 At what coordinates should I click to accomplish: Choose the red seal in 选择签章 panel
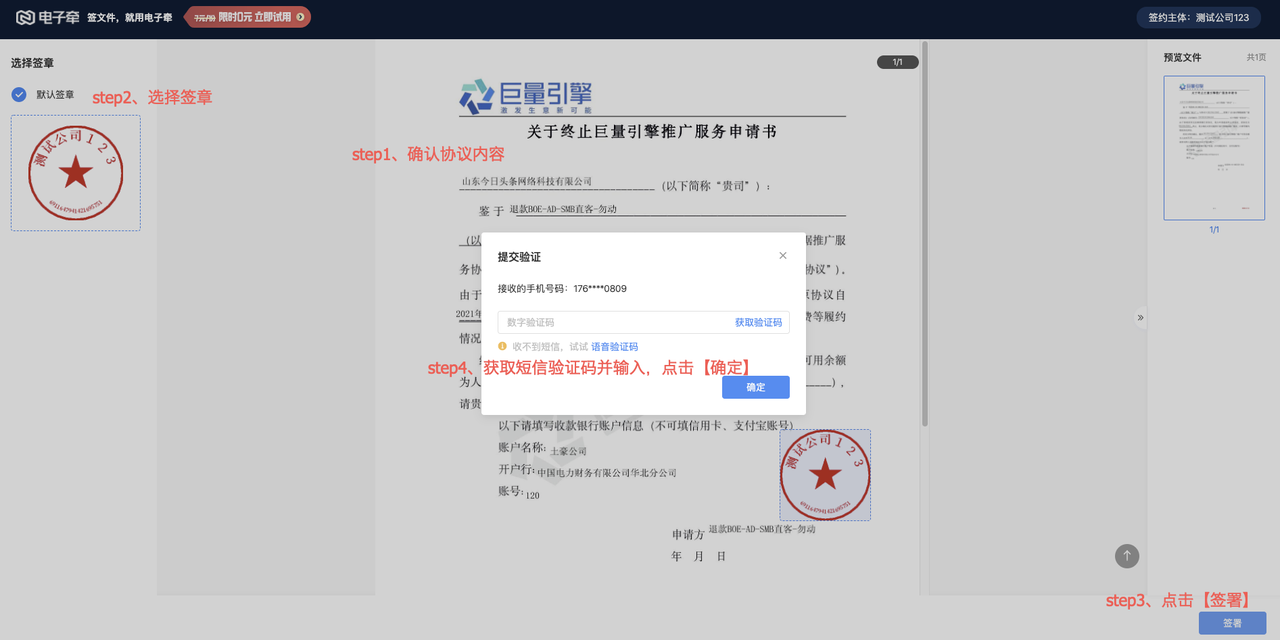coord(76,173)
